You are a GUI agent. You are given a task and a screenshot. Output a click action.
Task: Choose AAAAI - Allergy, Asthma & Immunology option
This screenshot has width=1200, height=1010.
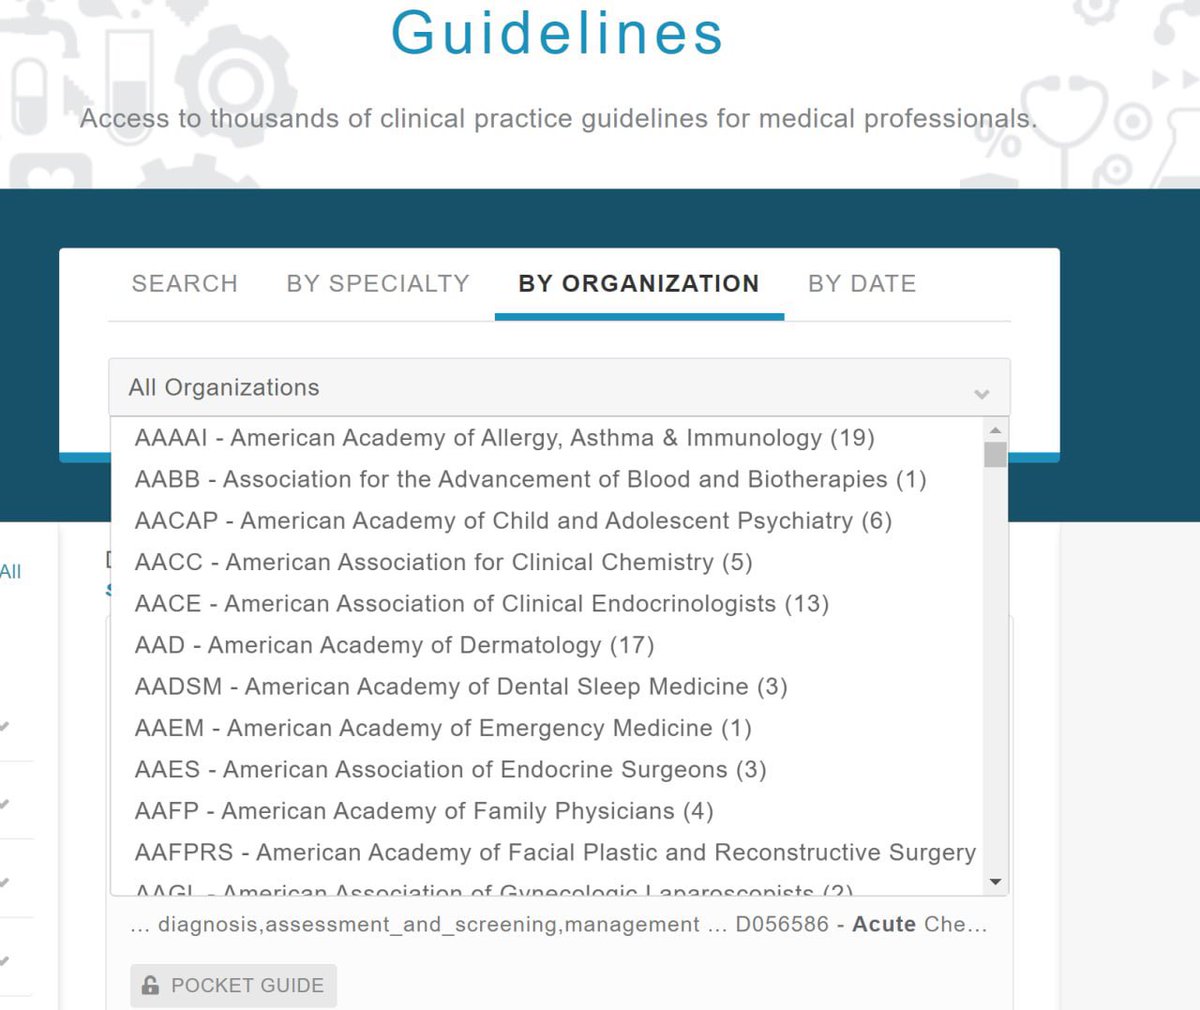click(546, 438)
